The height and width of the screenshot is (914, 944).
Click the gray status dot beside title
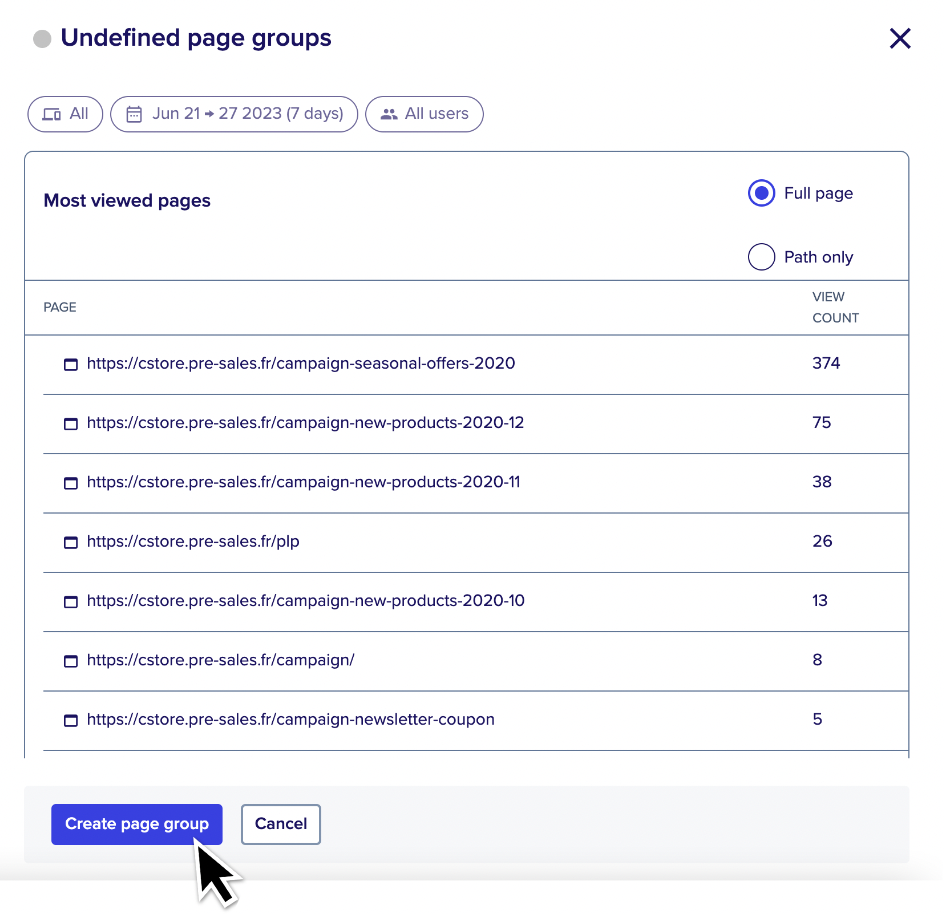click(42, 39)
